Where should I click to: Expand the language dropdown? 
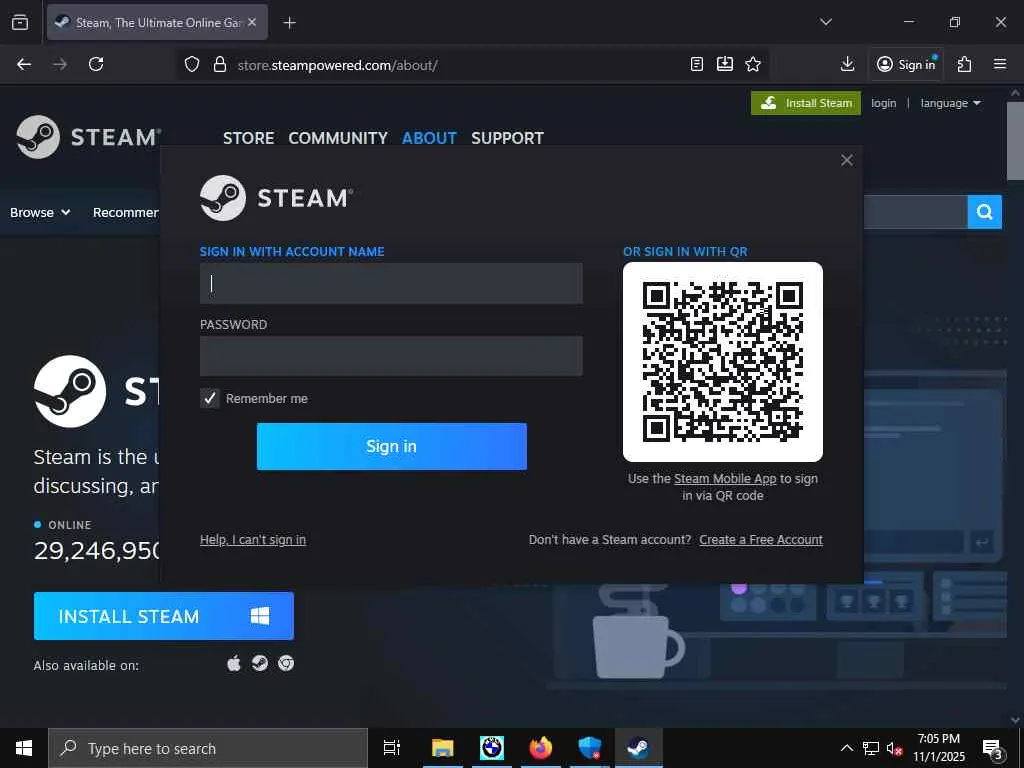(950, 103)
